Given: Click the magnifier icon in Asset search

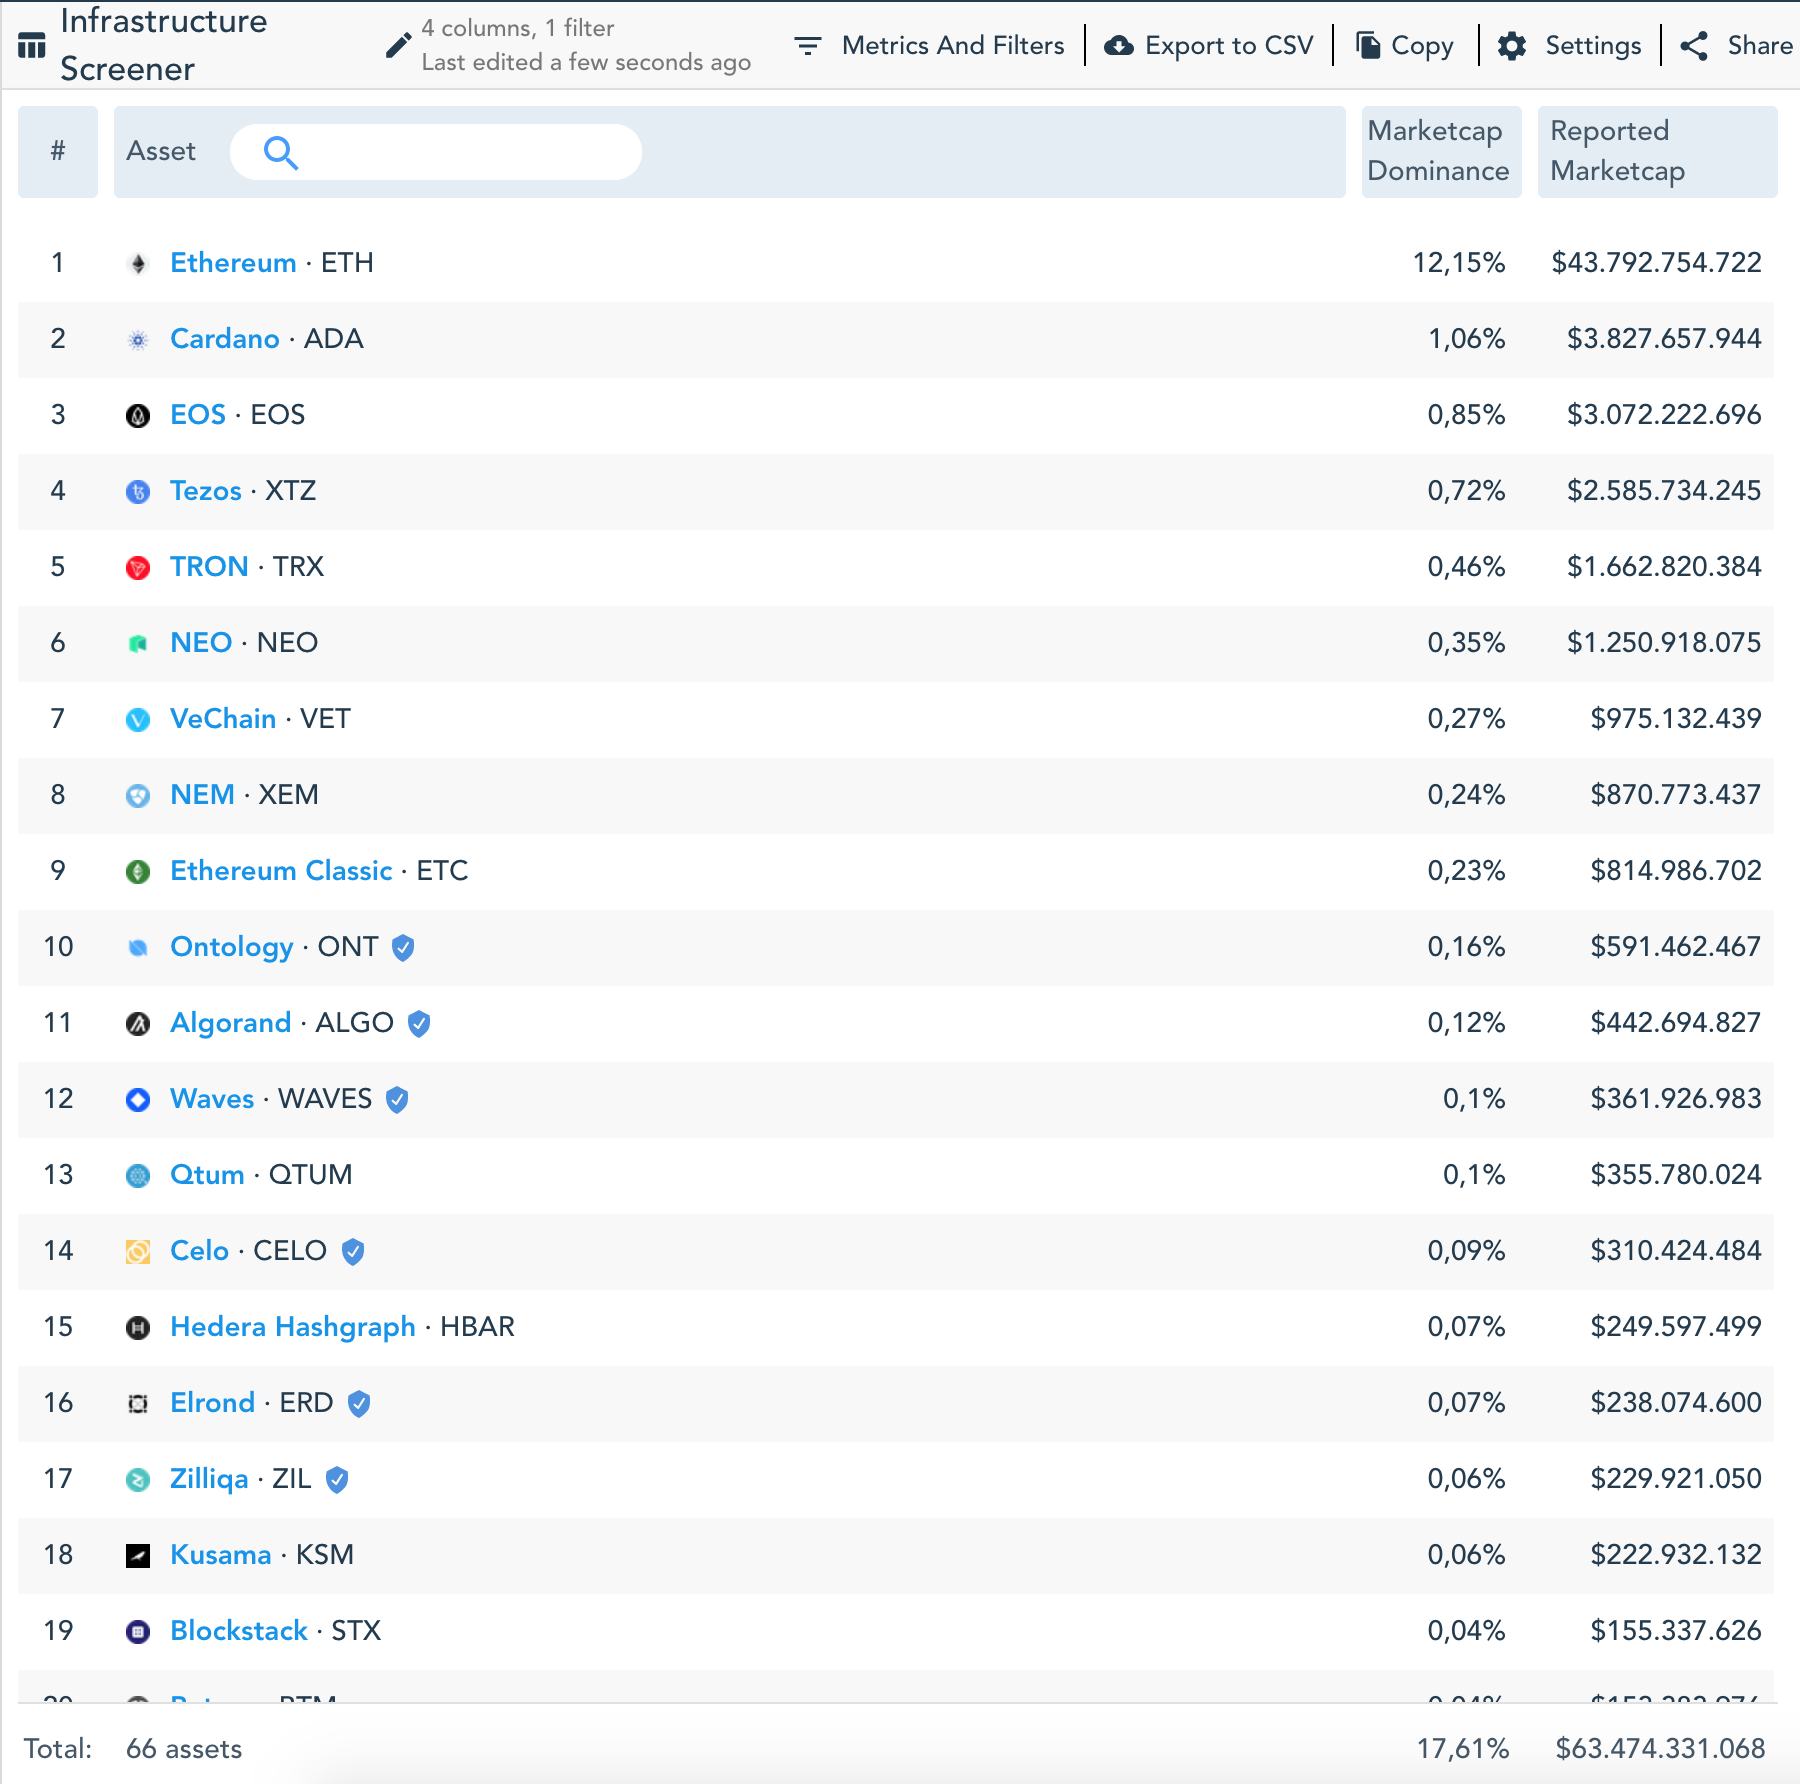Looking at the screenshot, I should pyautogui.click(x=281, y=152).
